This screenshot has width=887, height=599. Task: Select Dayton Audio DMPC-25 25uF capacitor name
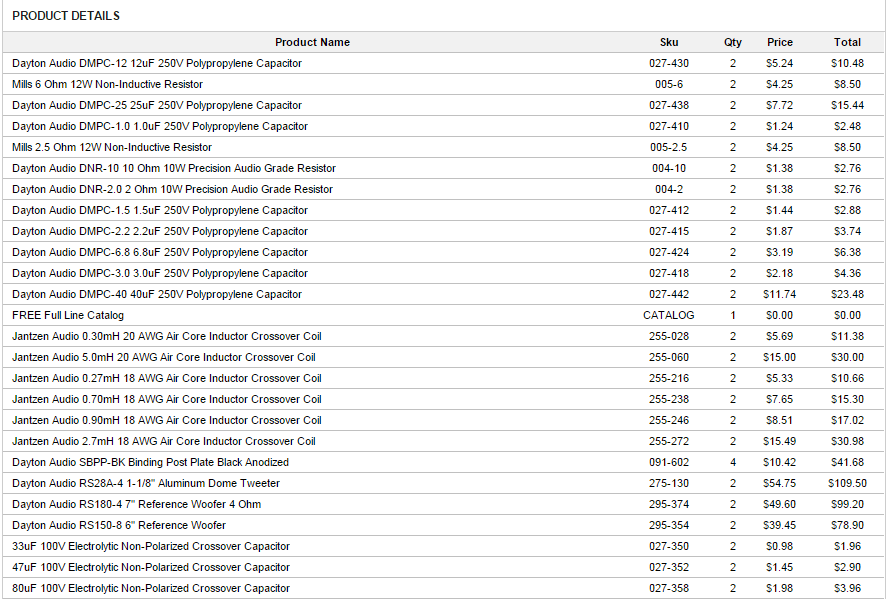click(157, 105)
